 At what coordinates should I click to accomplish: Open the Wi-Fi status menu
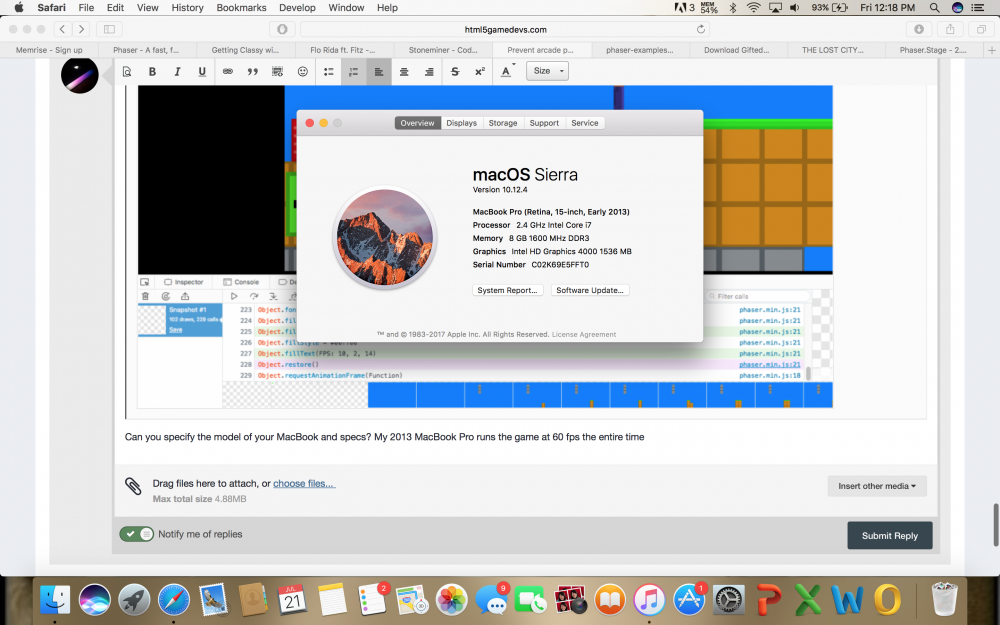coord(754,8)
